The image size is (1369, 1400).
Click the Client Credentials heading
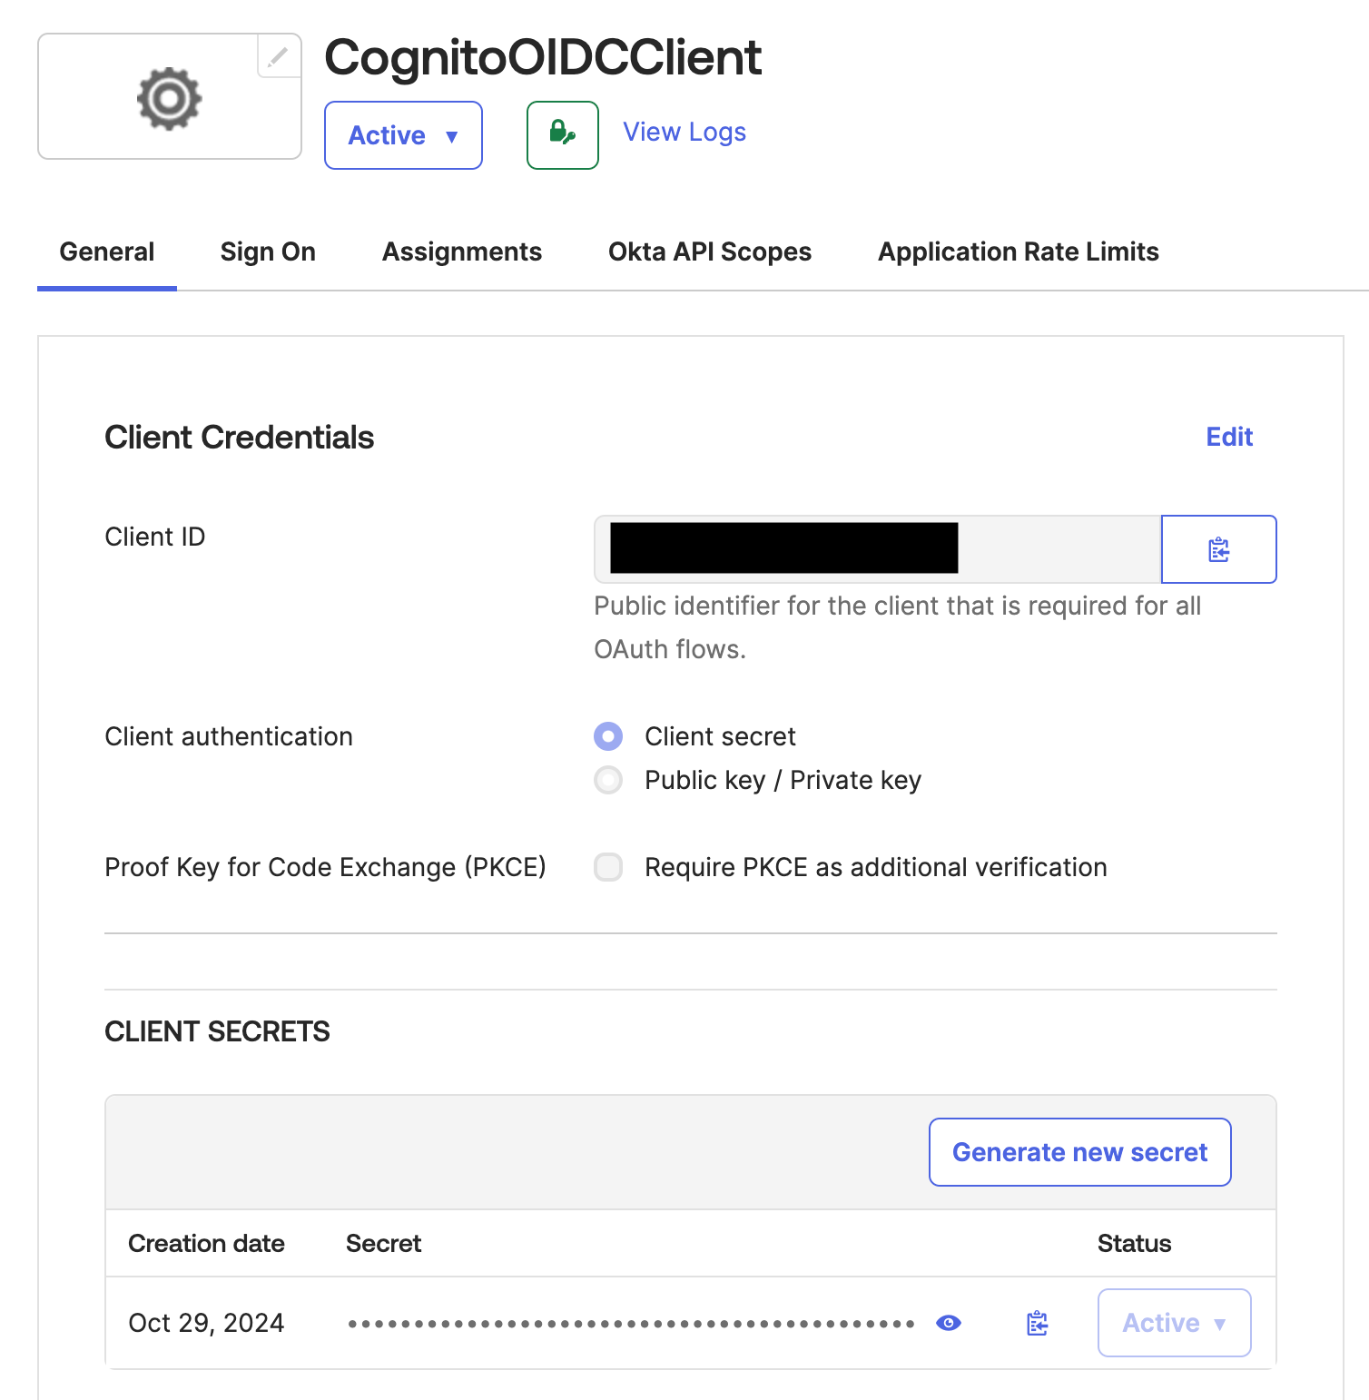pos(239,437)
